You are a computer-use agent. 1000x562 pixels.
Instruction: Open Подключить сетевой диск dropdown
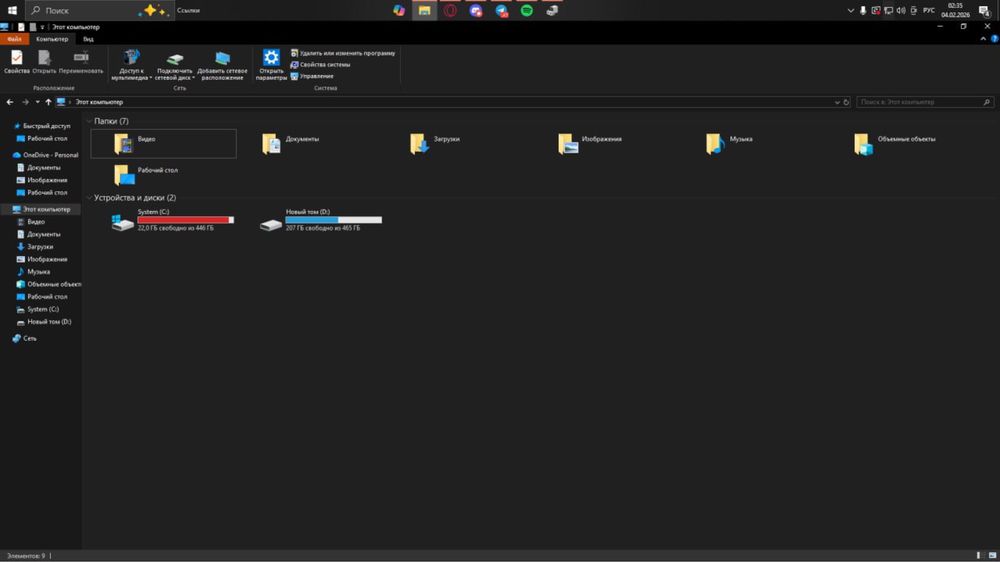[x=175, y=65]
